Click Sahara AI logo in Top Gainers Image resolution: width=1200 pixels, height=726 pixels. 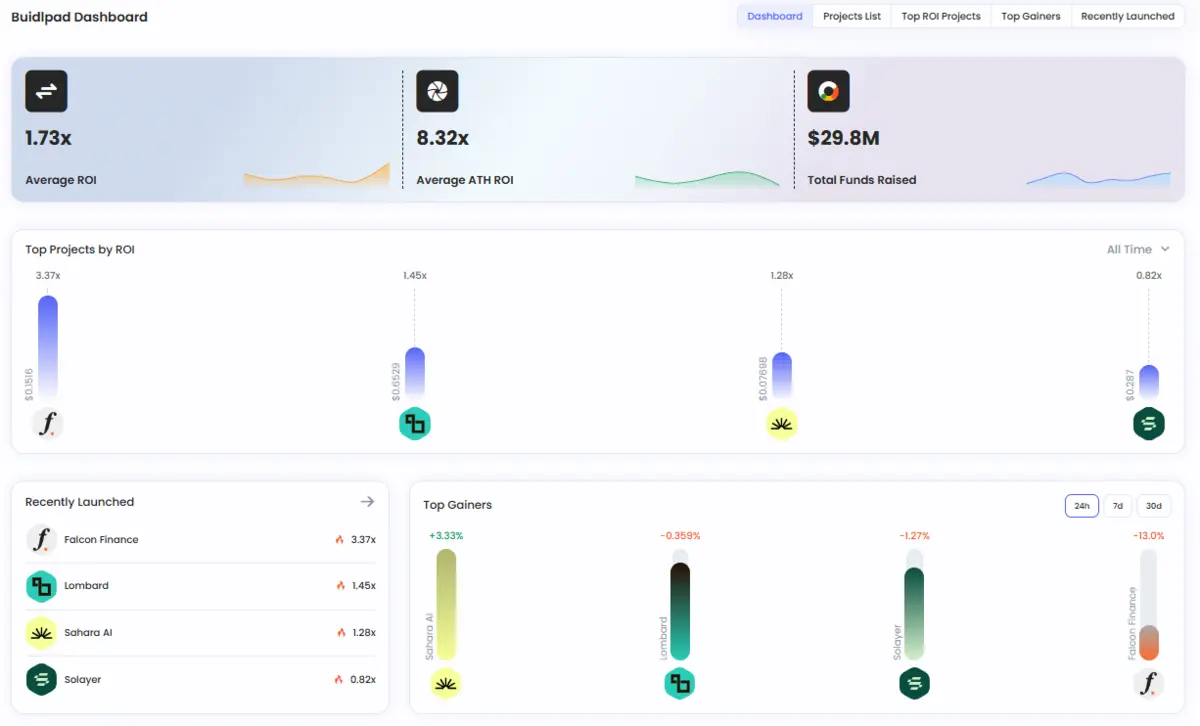(446, 683)
